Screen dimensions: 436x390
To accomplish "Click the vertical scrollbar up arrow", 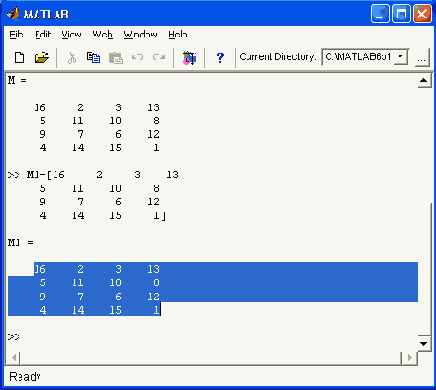I will (x=423, y=80).
